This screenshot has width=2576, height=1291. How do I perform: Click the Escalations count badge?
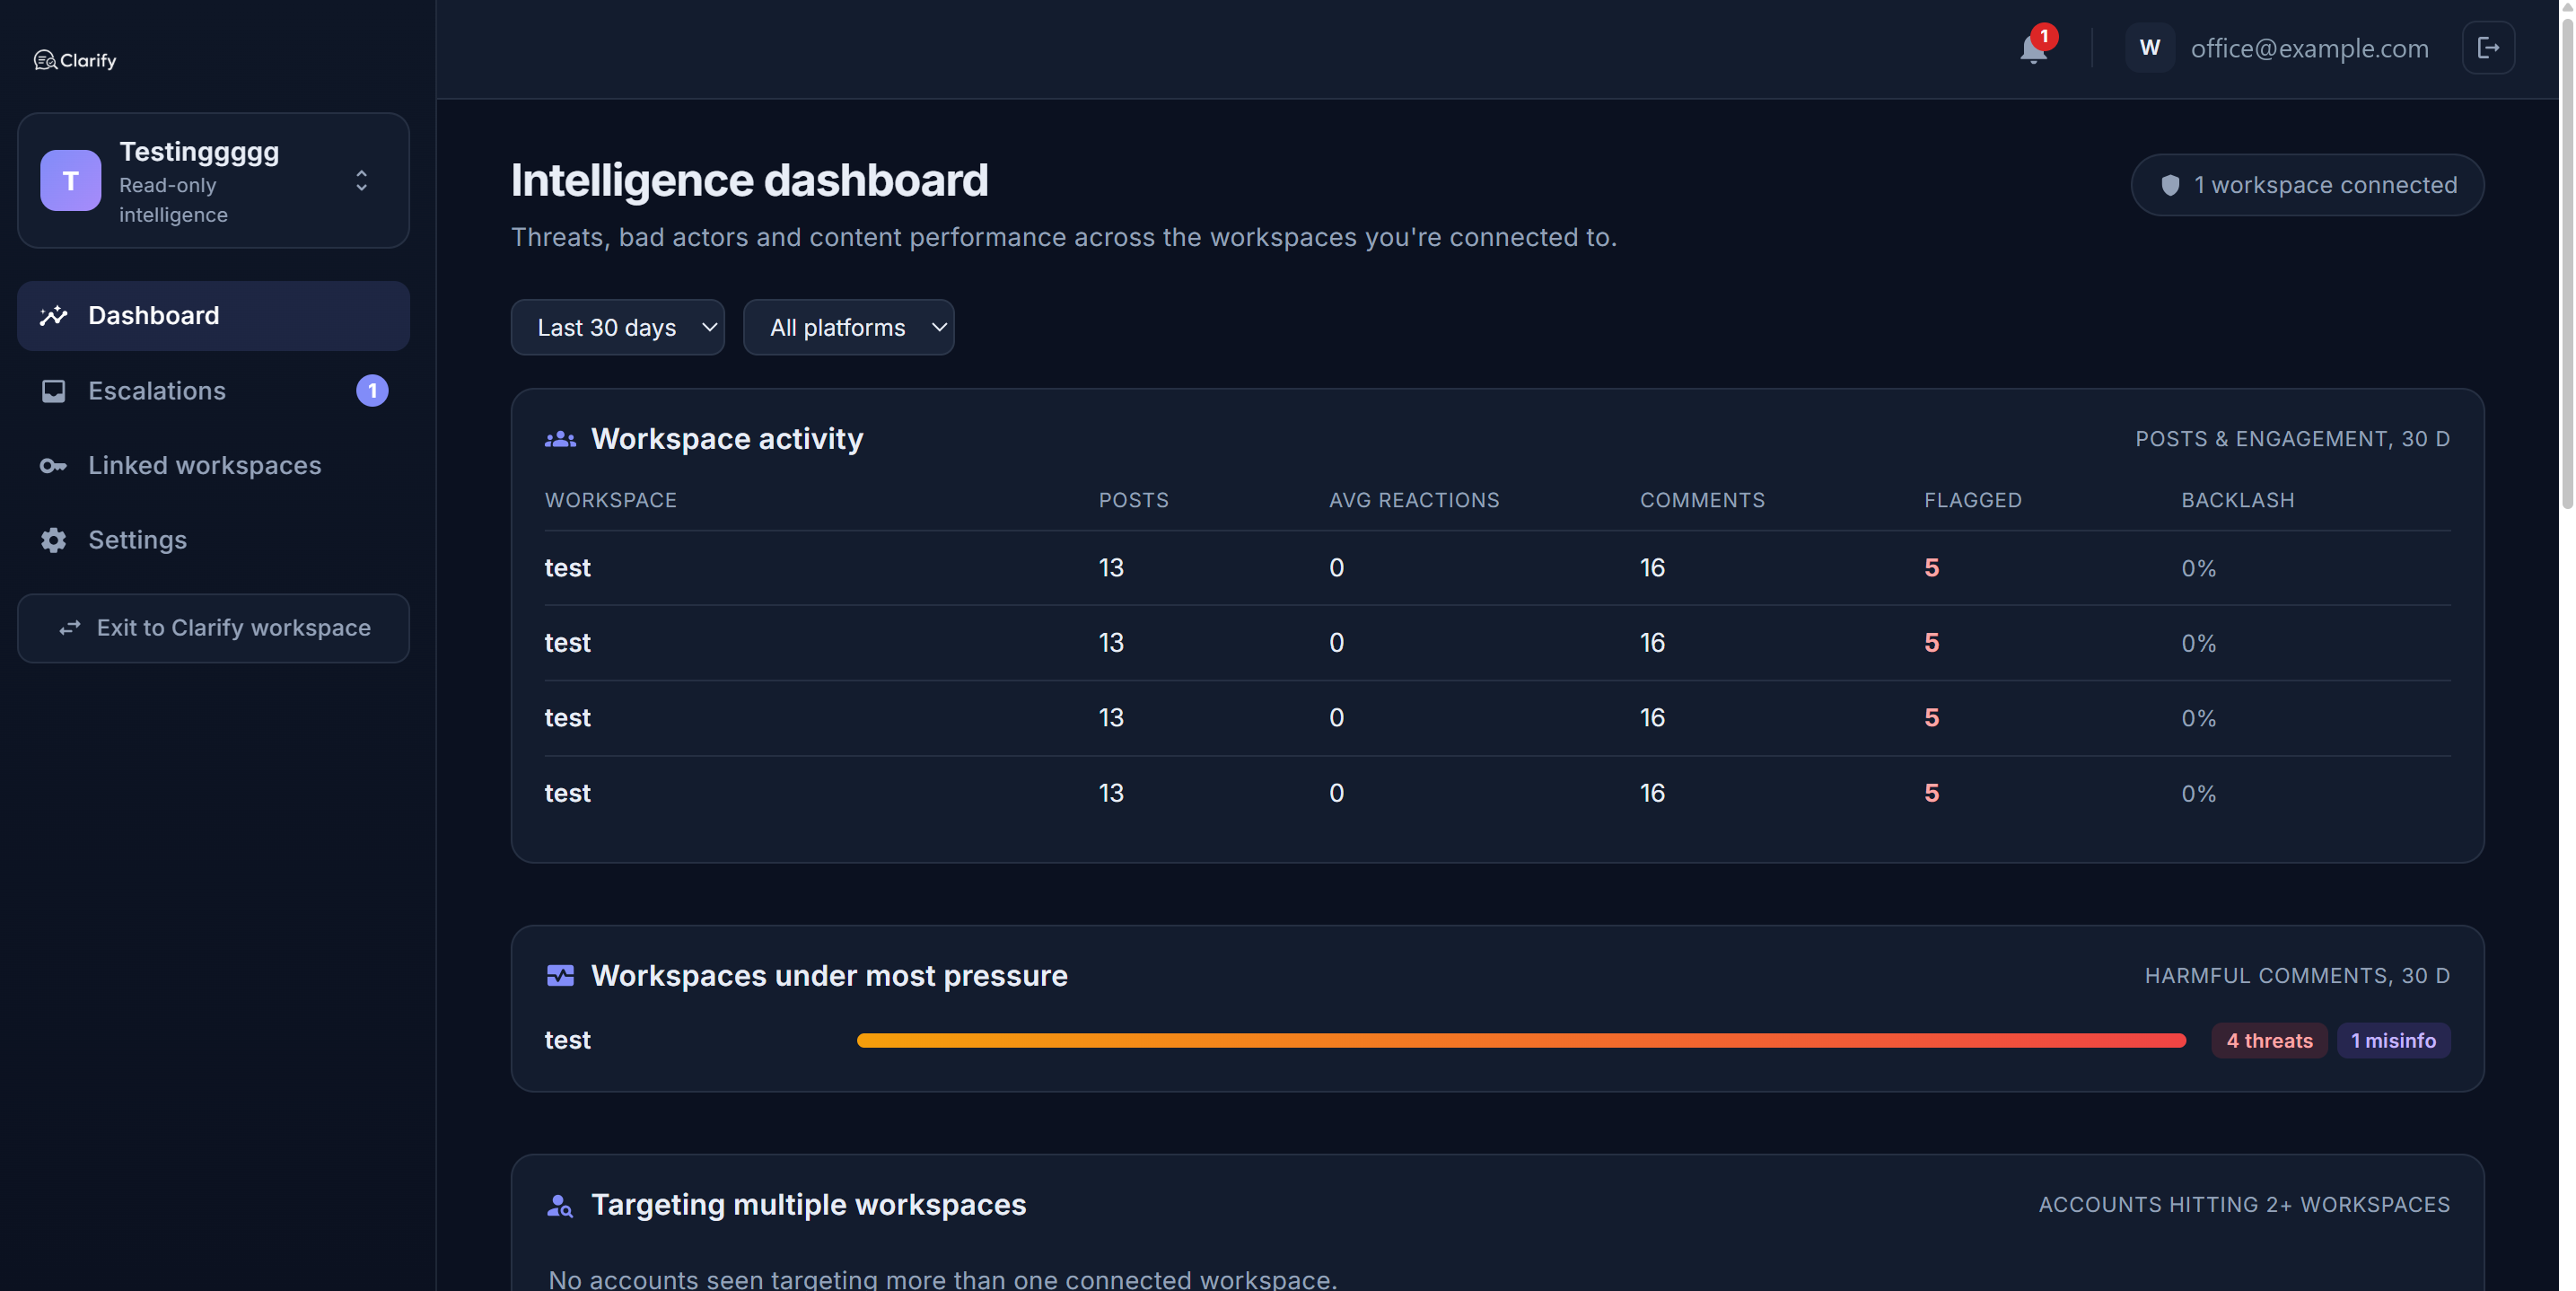[372, 391]
